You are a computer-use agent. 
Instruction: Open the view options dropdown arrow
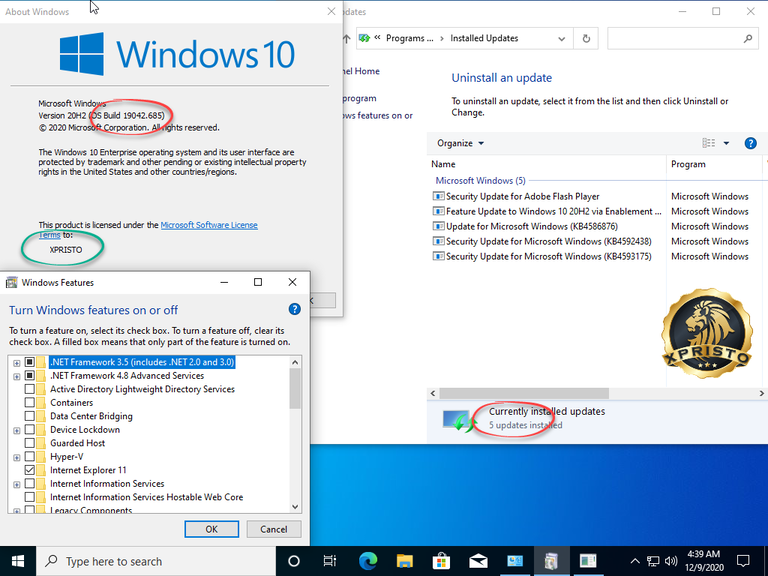point(726,143)
